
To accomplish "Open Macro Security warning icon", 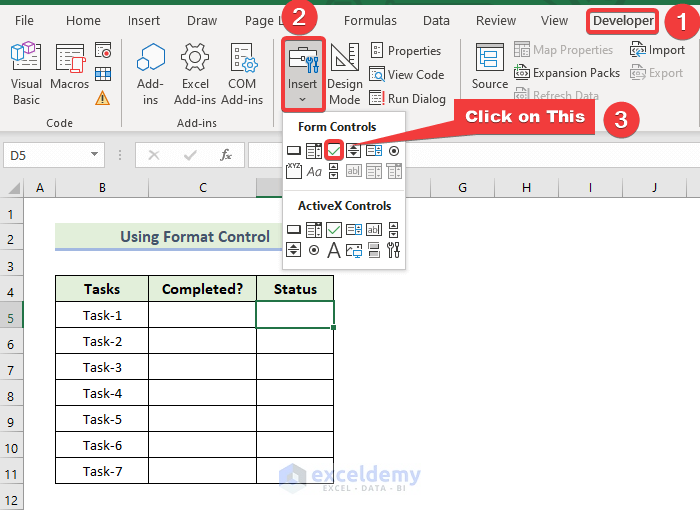I will 103,98.
